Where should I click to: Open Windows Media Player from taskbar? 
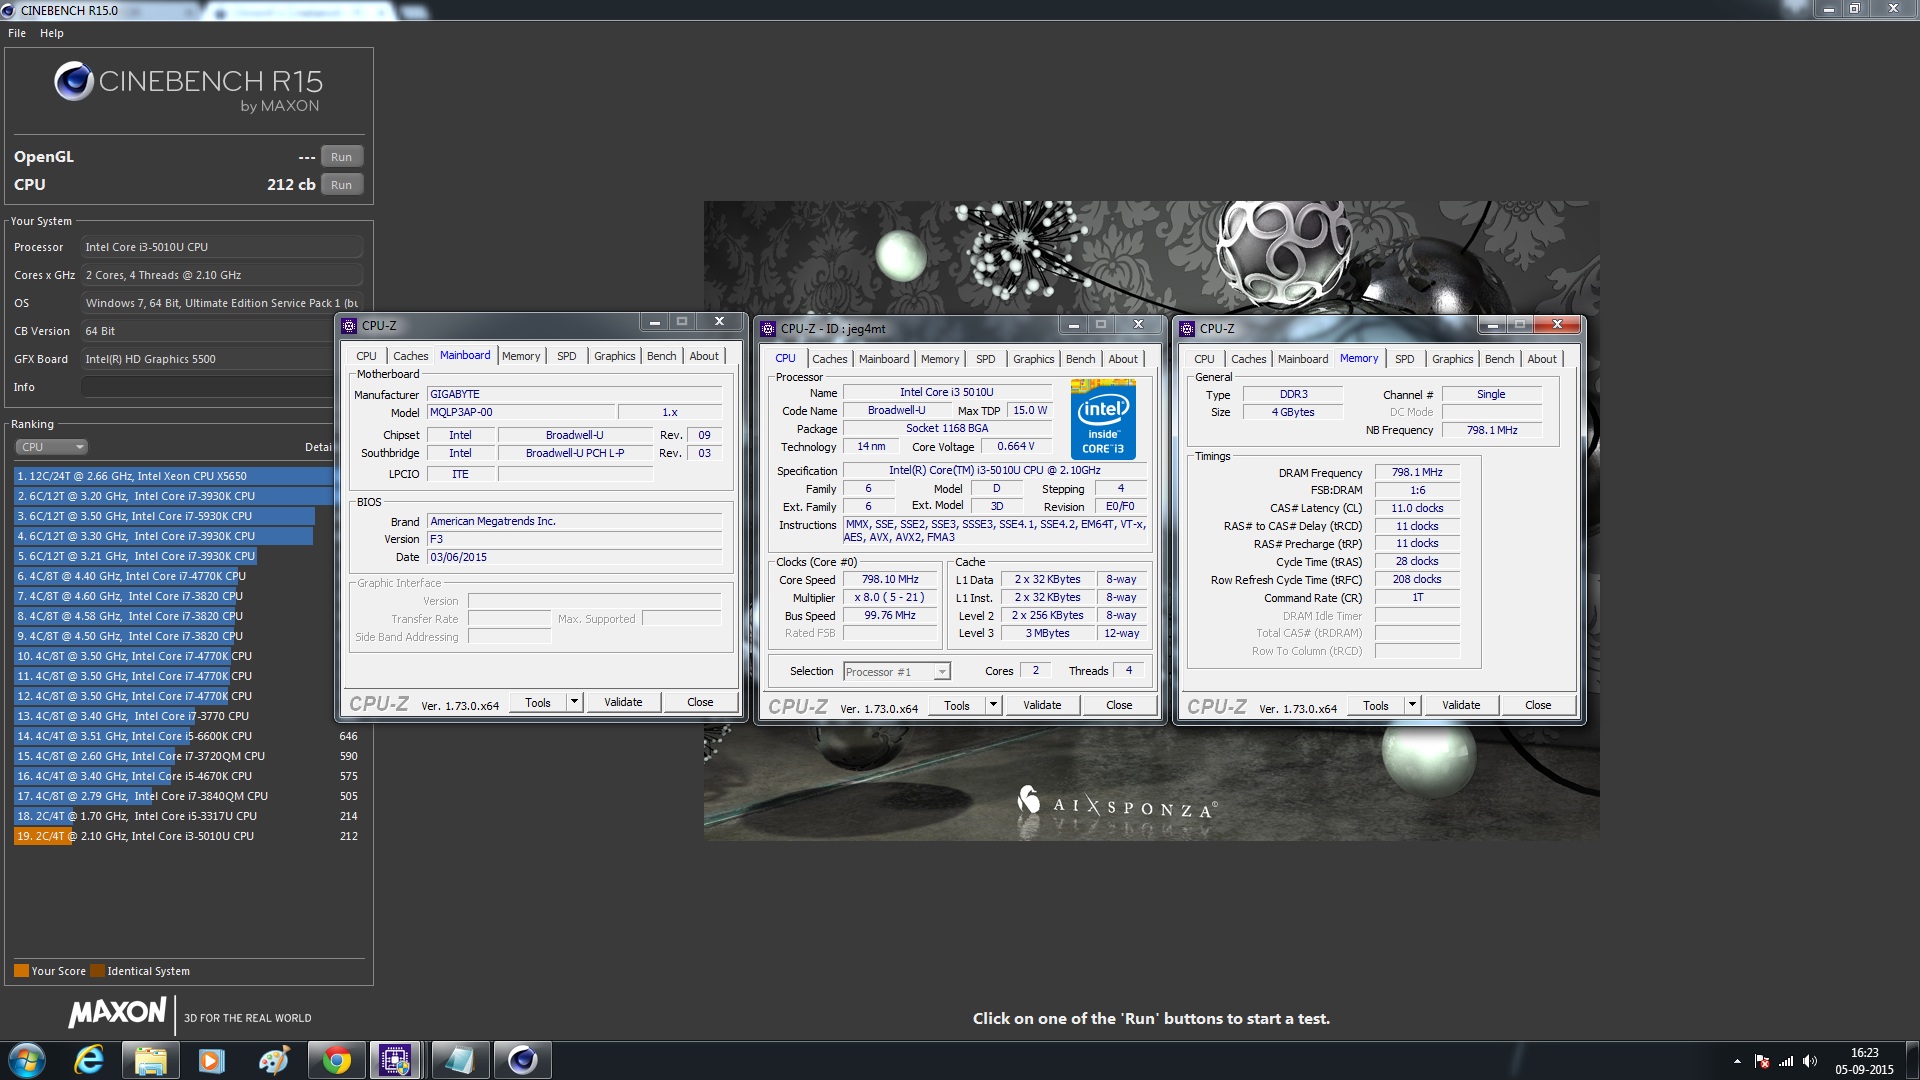[x=212, y=1060]
